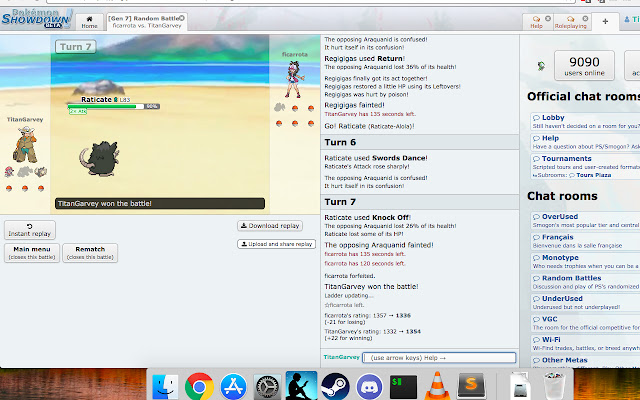Open Finder from the dock

coord(165,386)
